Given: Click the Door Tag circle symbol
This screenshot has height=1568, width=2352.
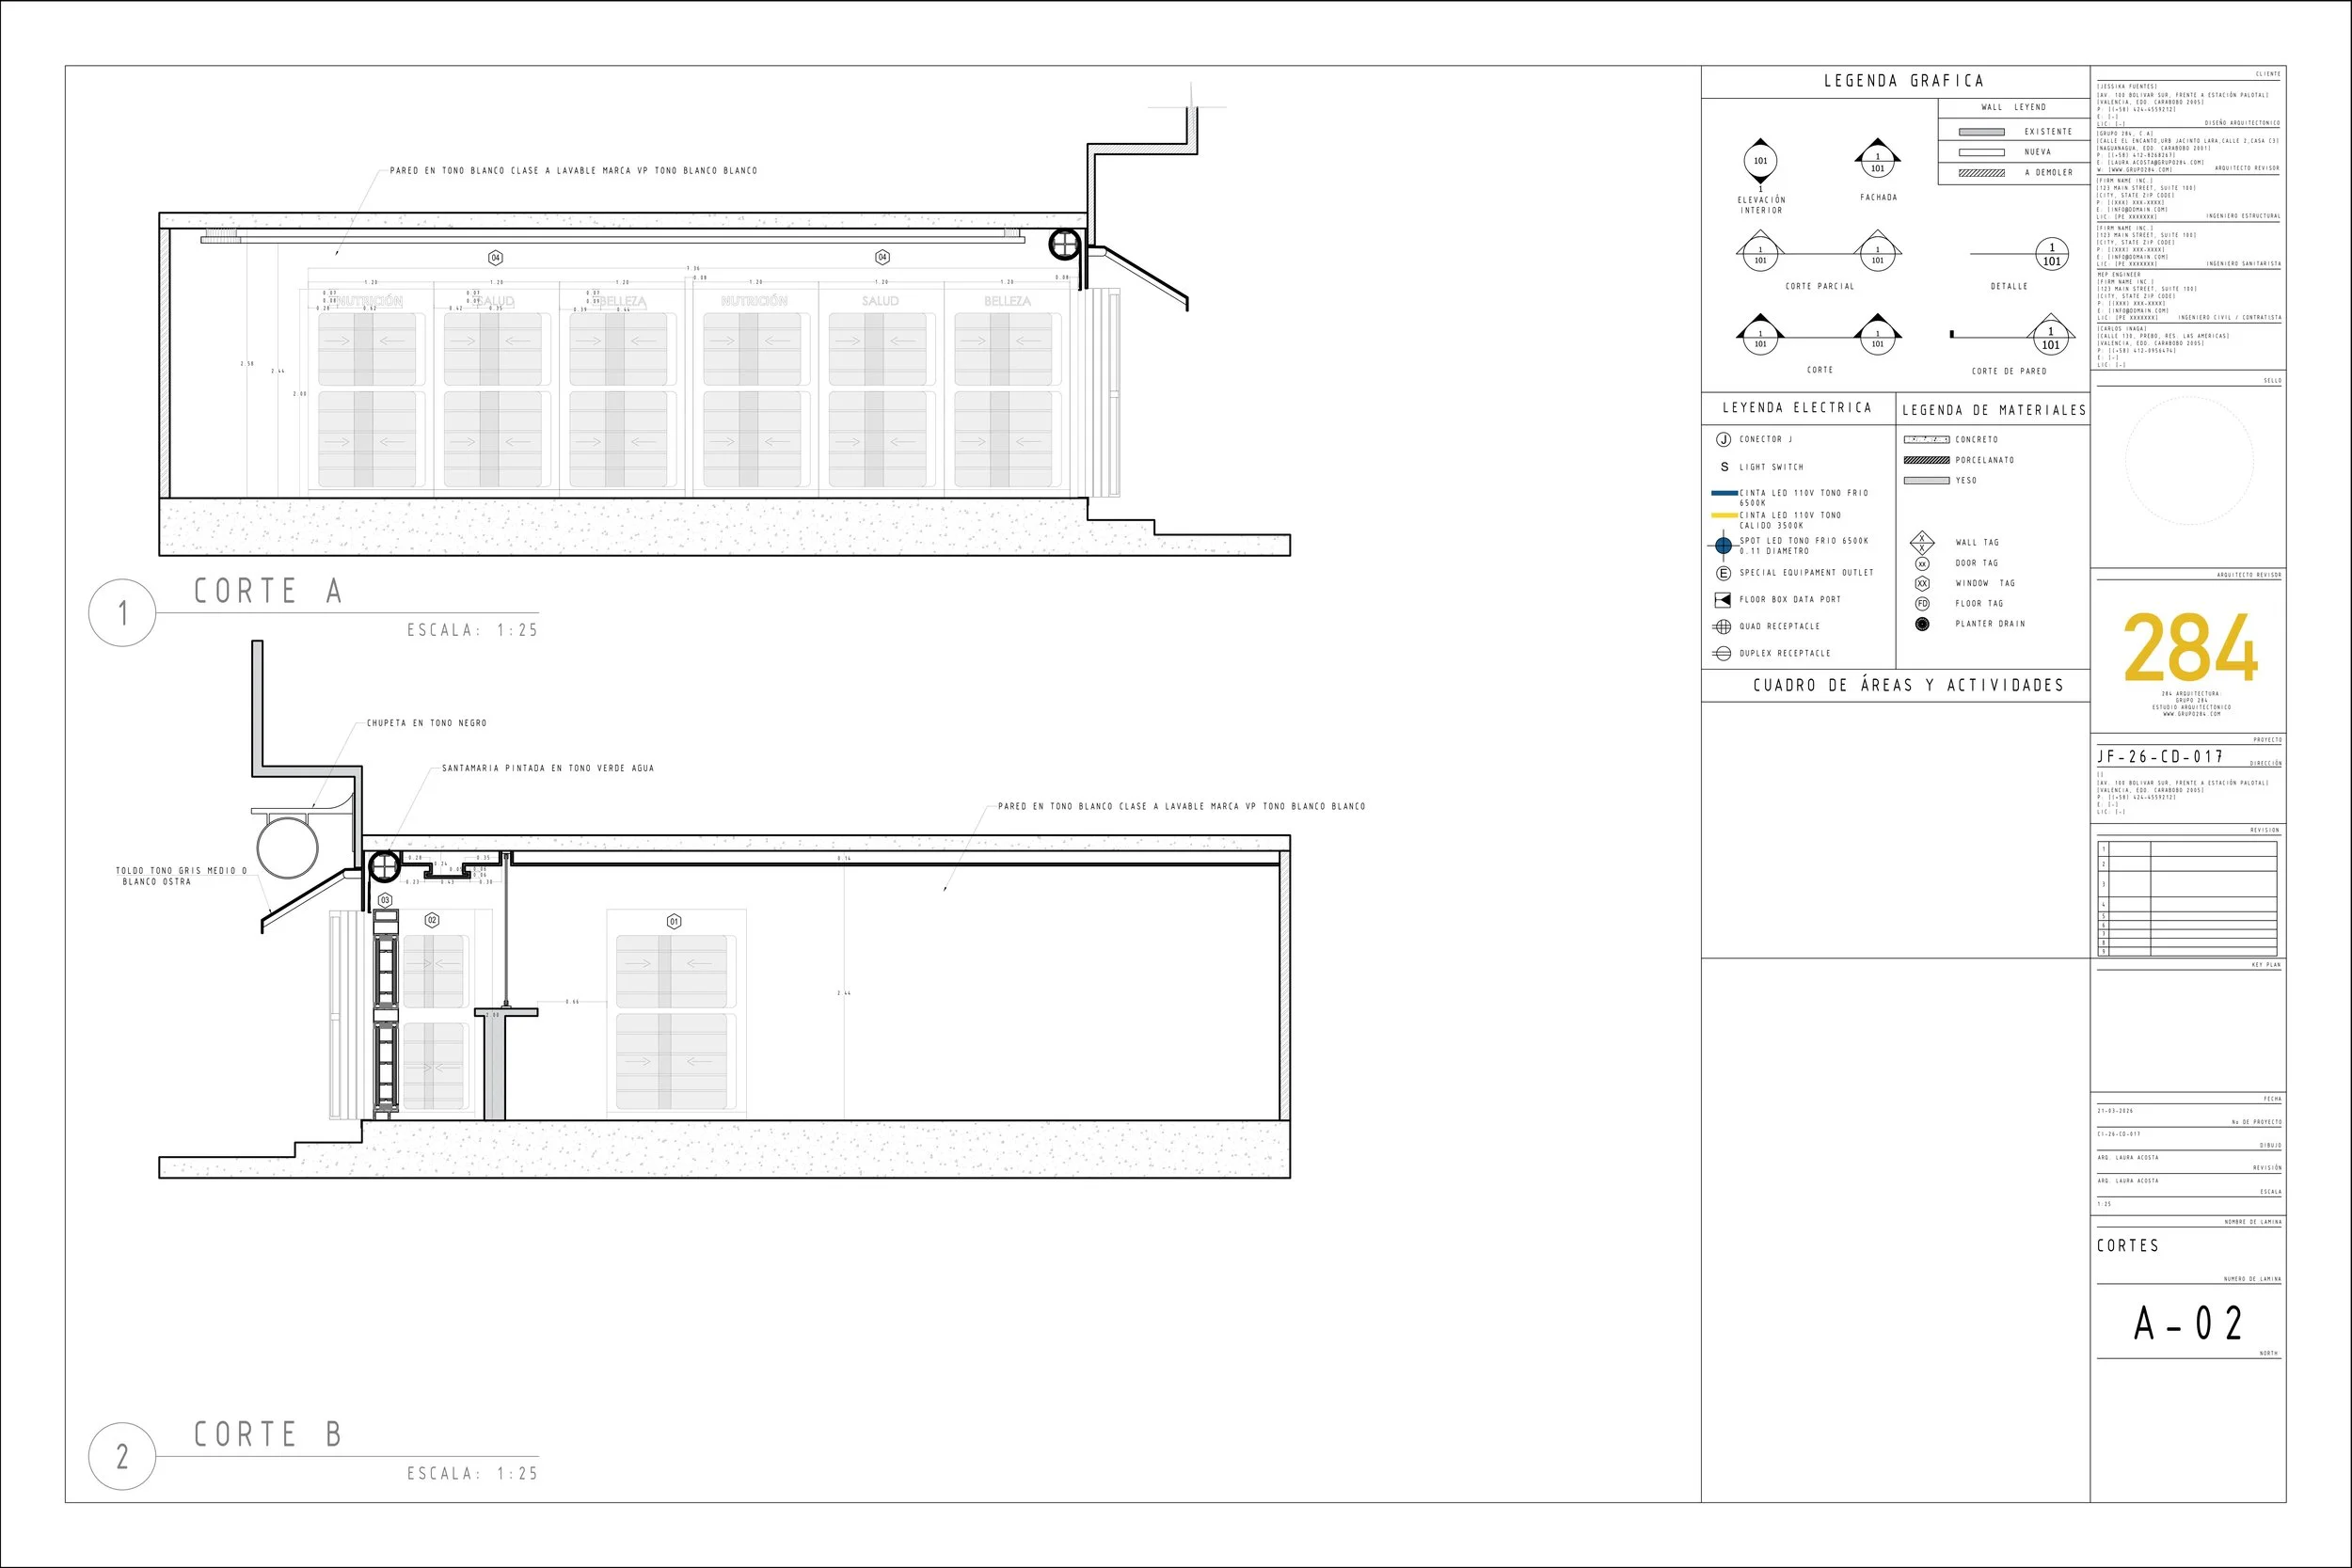Looking at the screenshot, I should tap(1922, 564).
